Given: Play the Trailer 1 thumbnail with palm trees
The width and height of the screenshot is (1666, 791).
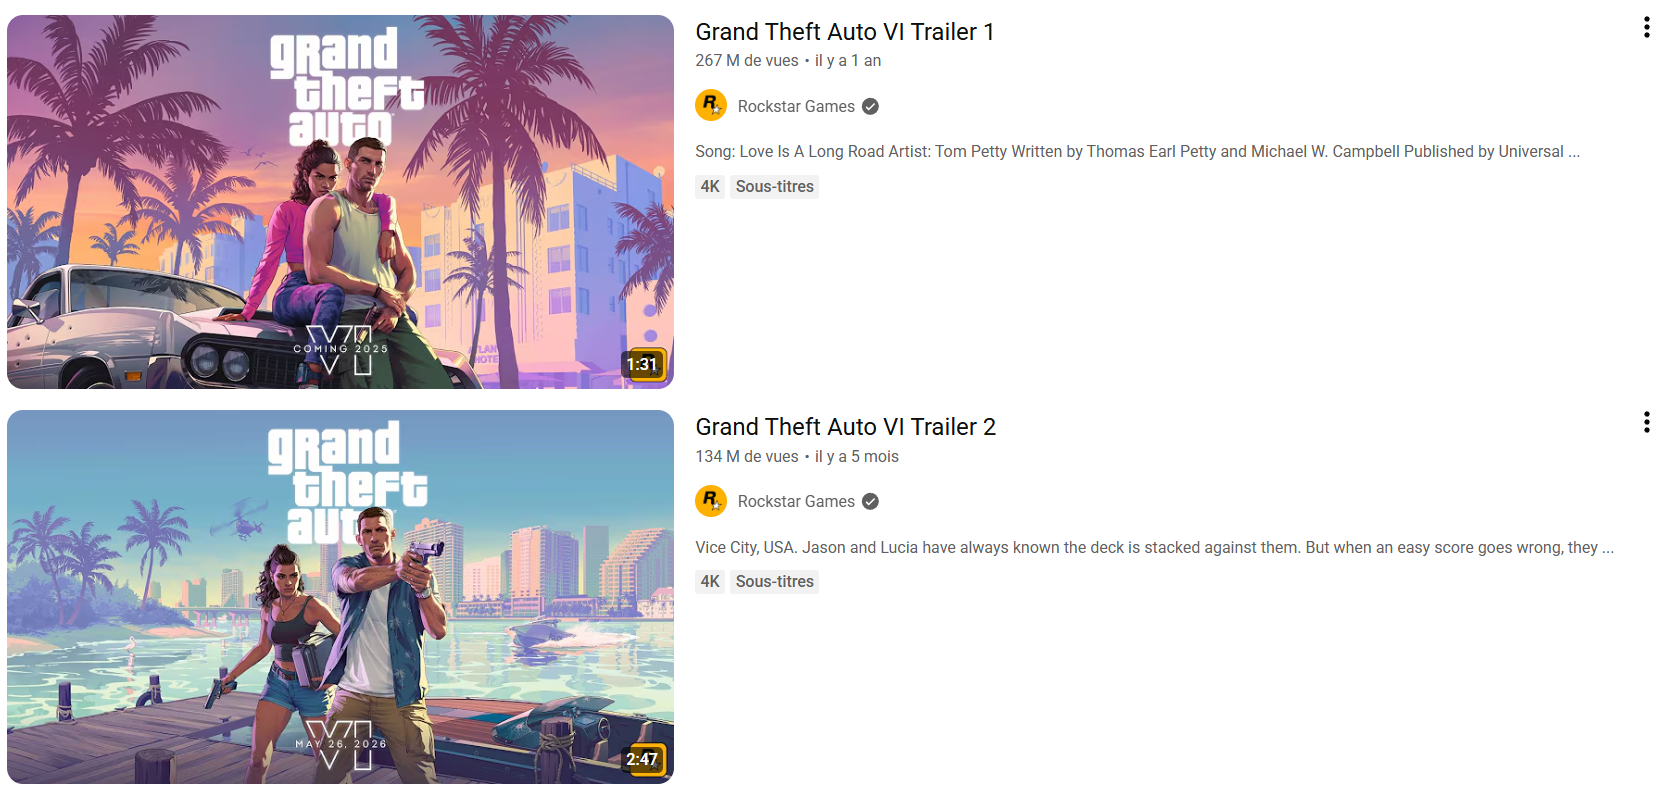Looking at the screenshot, I should pyautogui.click(x=340, y=202).
